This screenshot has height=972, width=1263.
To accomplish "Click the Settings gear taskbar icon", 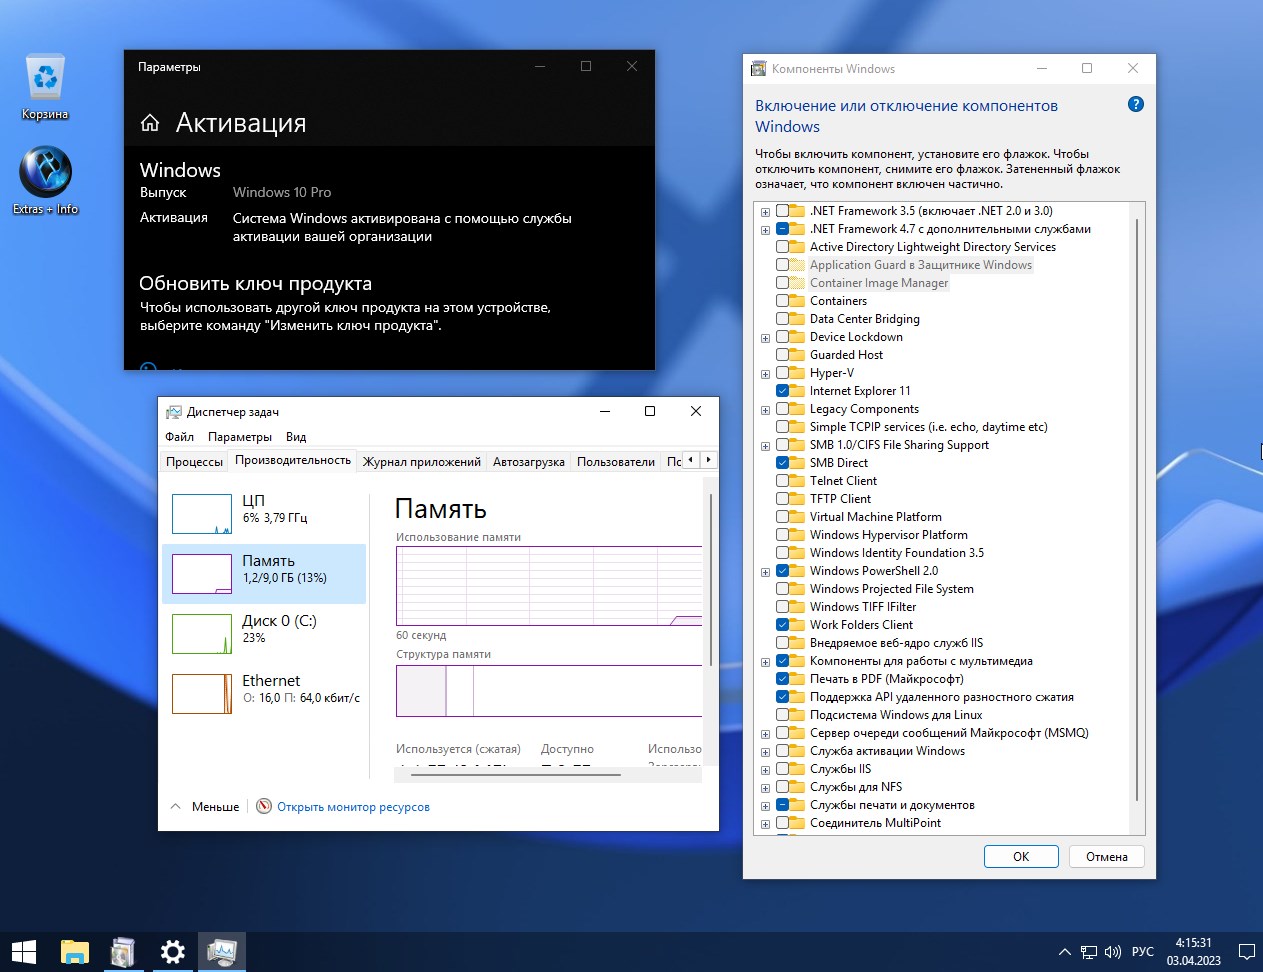I will pos(172,951).
